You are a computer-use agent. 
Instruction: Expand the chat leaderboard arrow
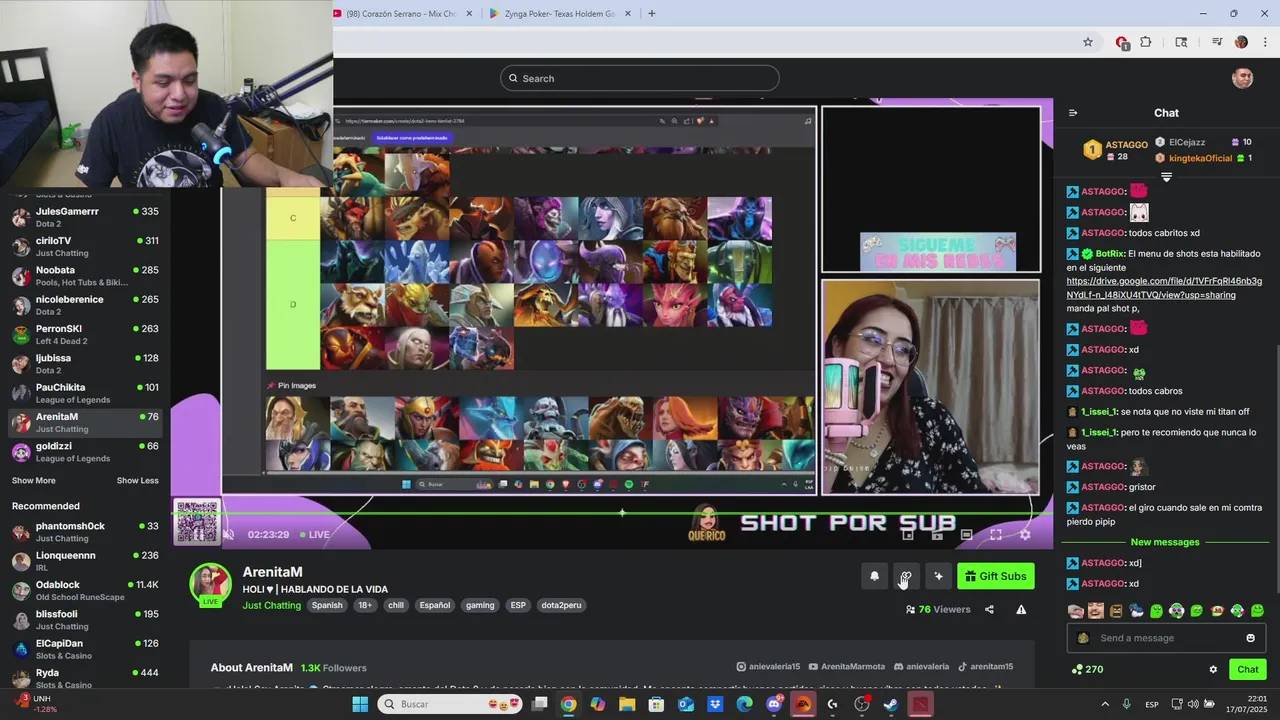click(1166, 177)
